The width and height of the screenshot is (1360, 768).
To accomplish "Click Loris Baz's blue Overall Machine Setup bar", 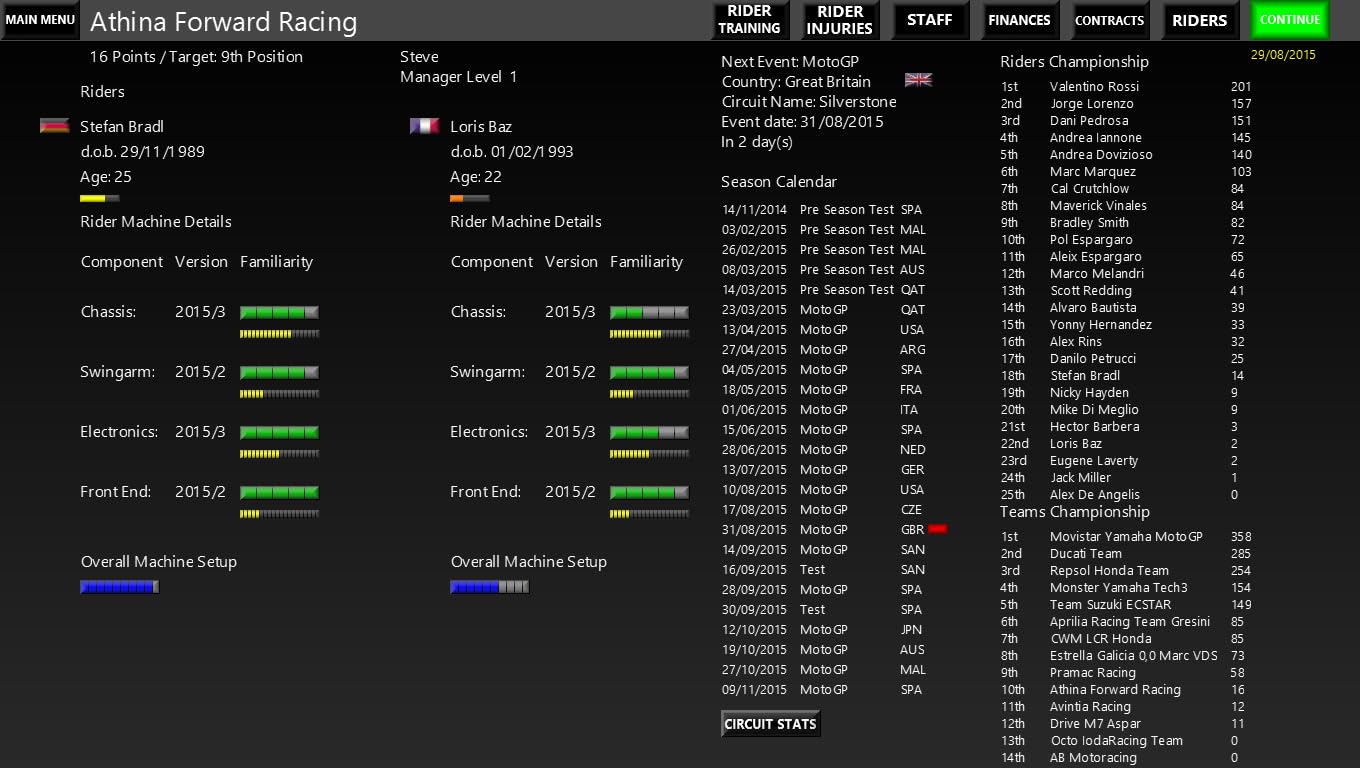I will 489,587.
